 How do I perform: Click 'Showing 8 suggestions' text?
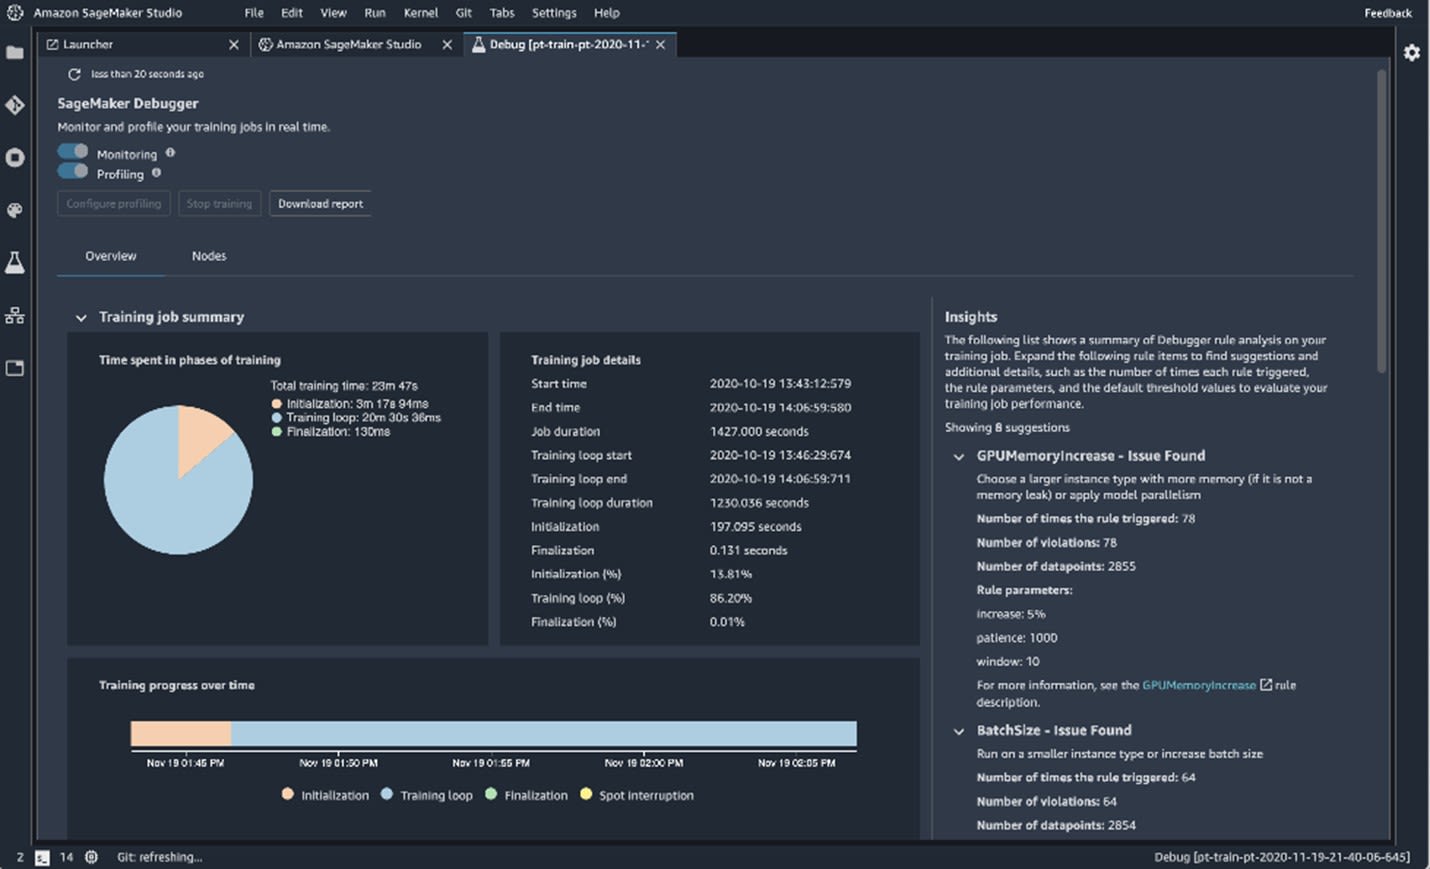point(1007,428)
